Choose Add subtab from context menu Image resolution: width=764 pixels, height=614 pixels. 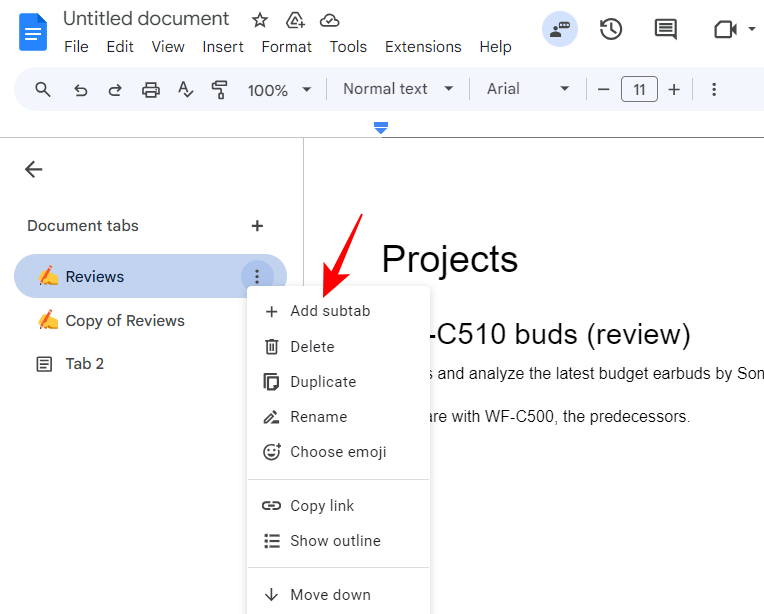coord(329,311)
